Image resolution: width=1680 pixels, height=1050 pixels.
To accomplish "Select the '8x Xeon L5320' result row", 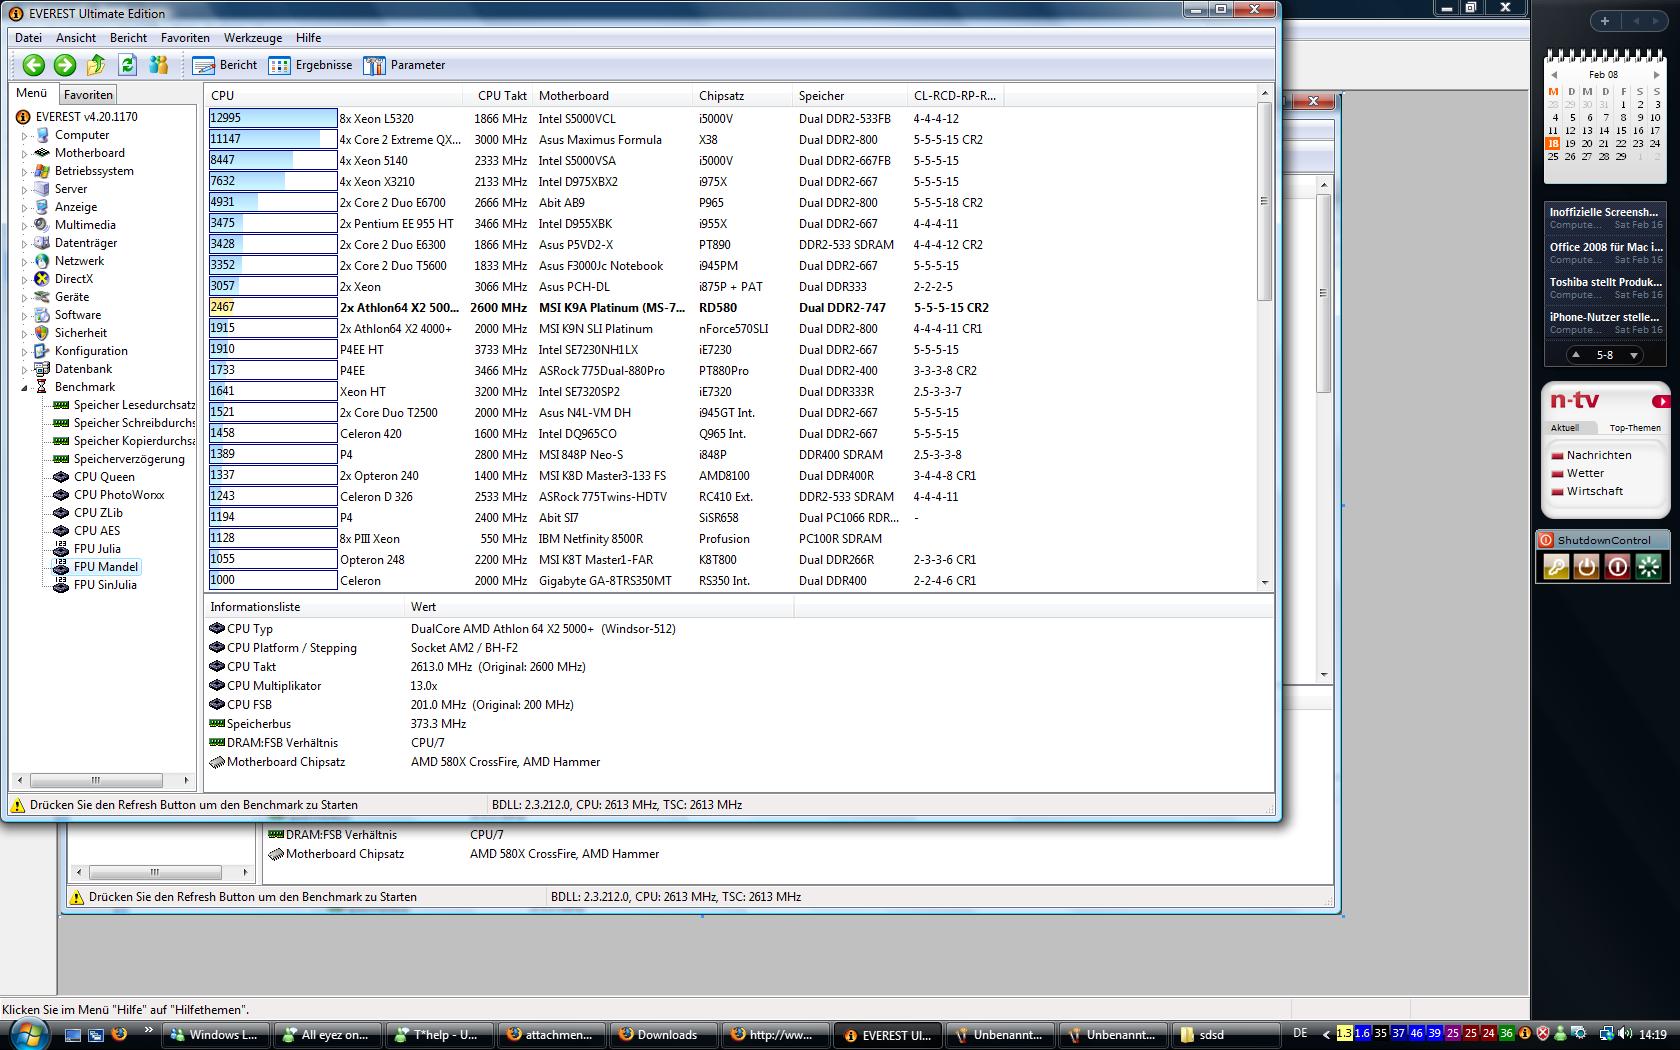I will (x=605, y=118).
